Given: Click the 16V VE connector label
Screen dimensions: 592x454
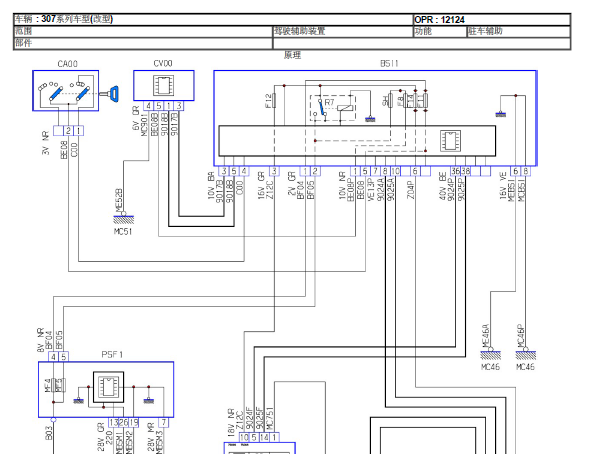Looking at the screenshot, I should pyautogui.click(x=503, y=186).
